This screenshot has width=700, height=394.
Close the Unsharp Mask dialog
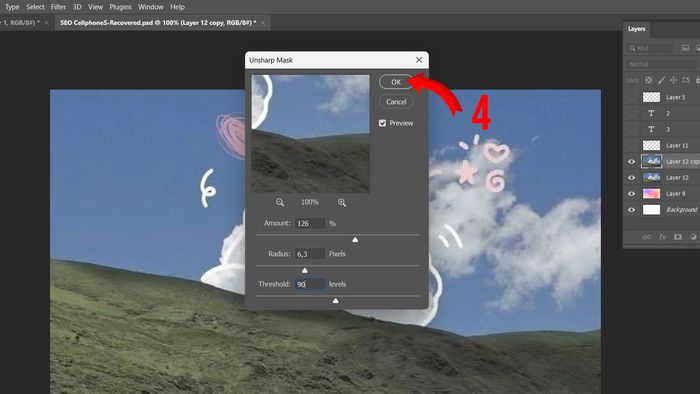tap(419, 60)
